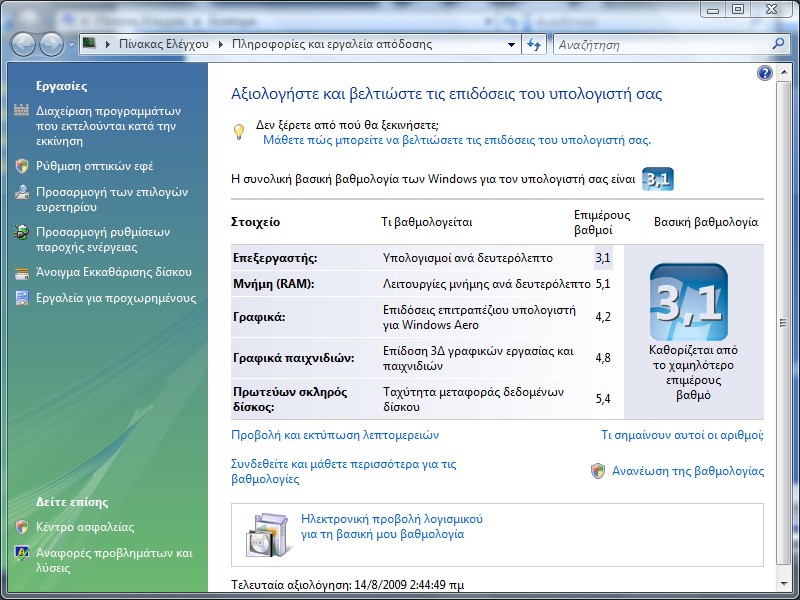This screenshot has height=600, width=800.
Task: Click small 3,1 score badge
Action: tap(658, 179)
